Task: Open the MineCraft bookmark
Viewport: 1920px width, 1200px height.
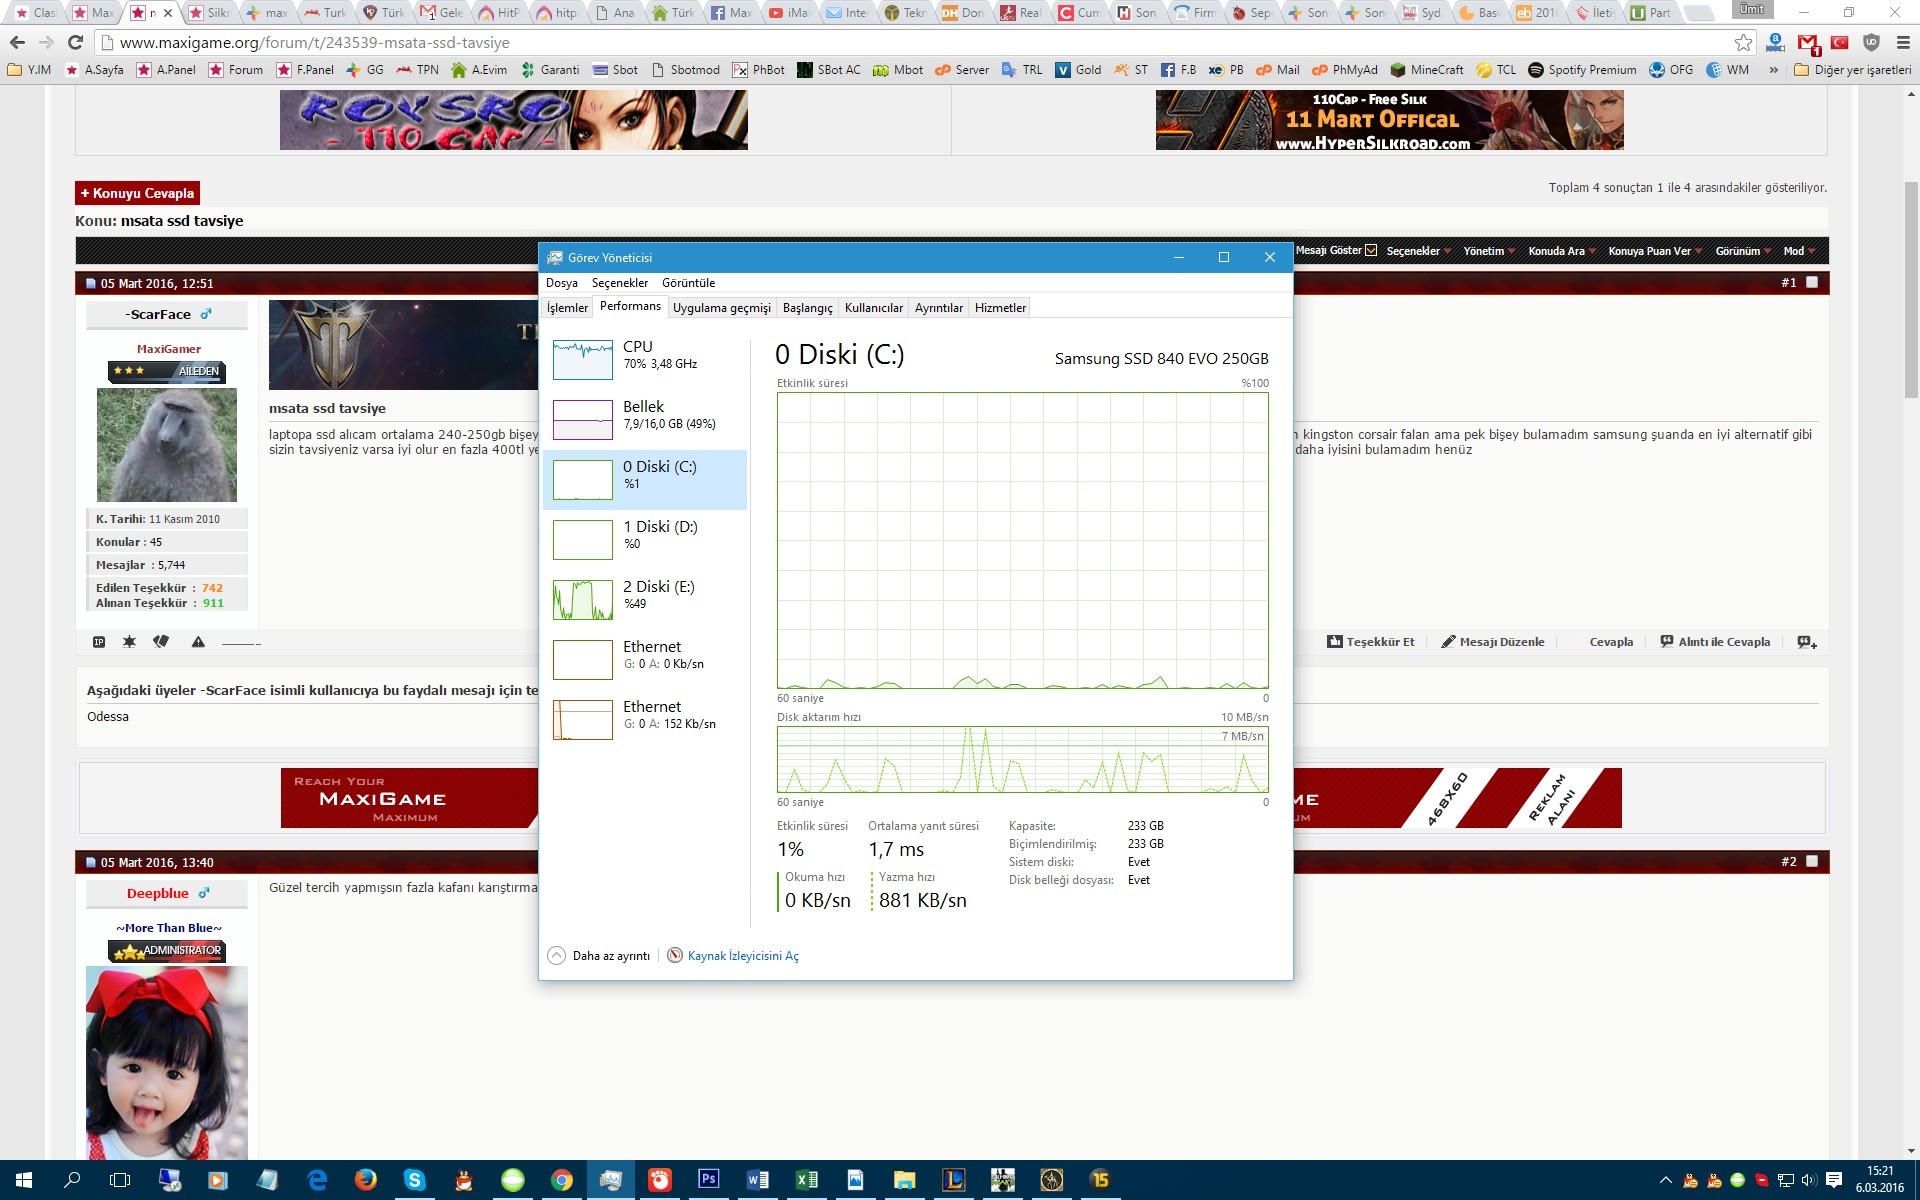Action: point(1427,70)
